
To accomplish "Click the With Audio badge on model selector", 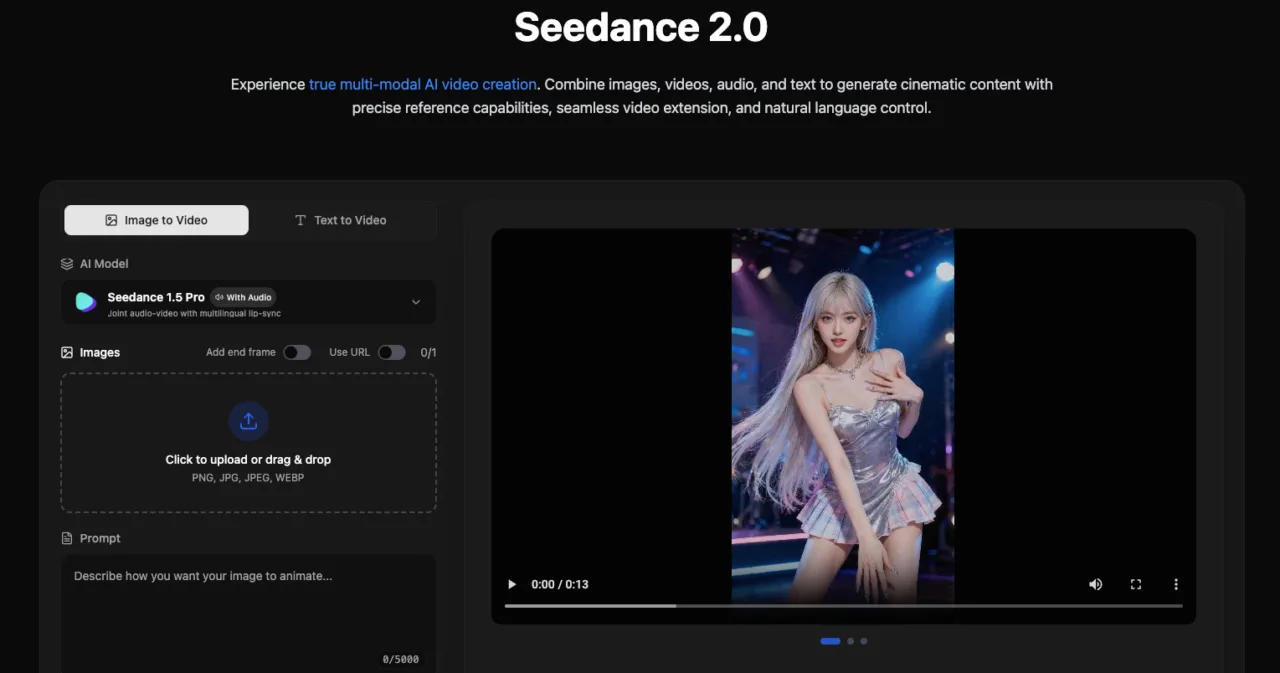I will 243,296.
